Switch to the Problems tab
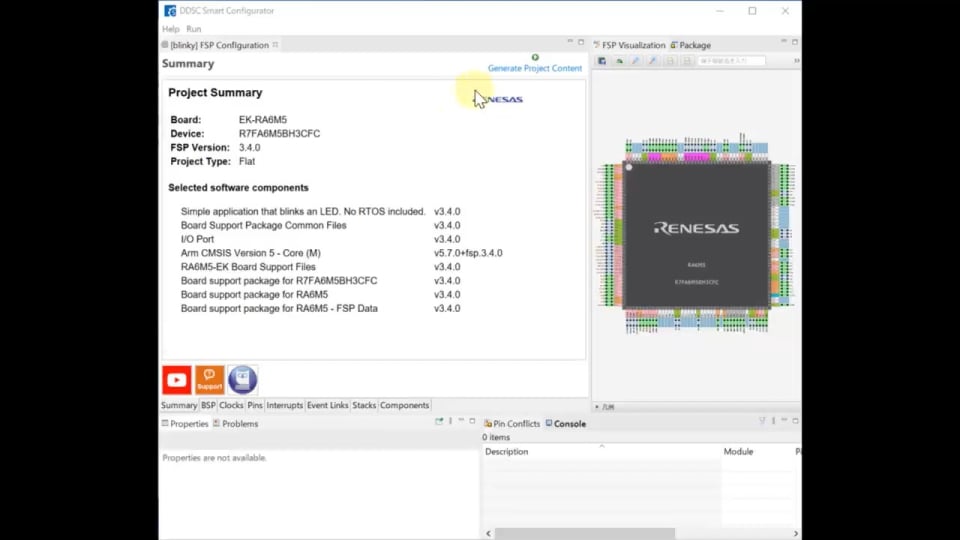Image resolution: width=960 pixels, height=540 pixels. coord(236,424)
